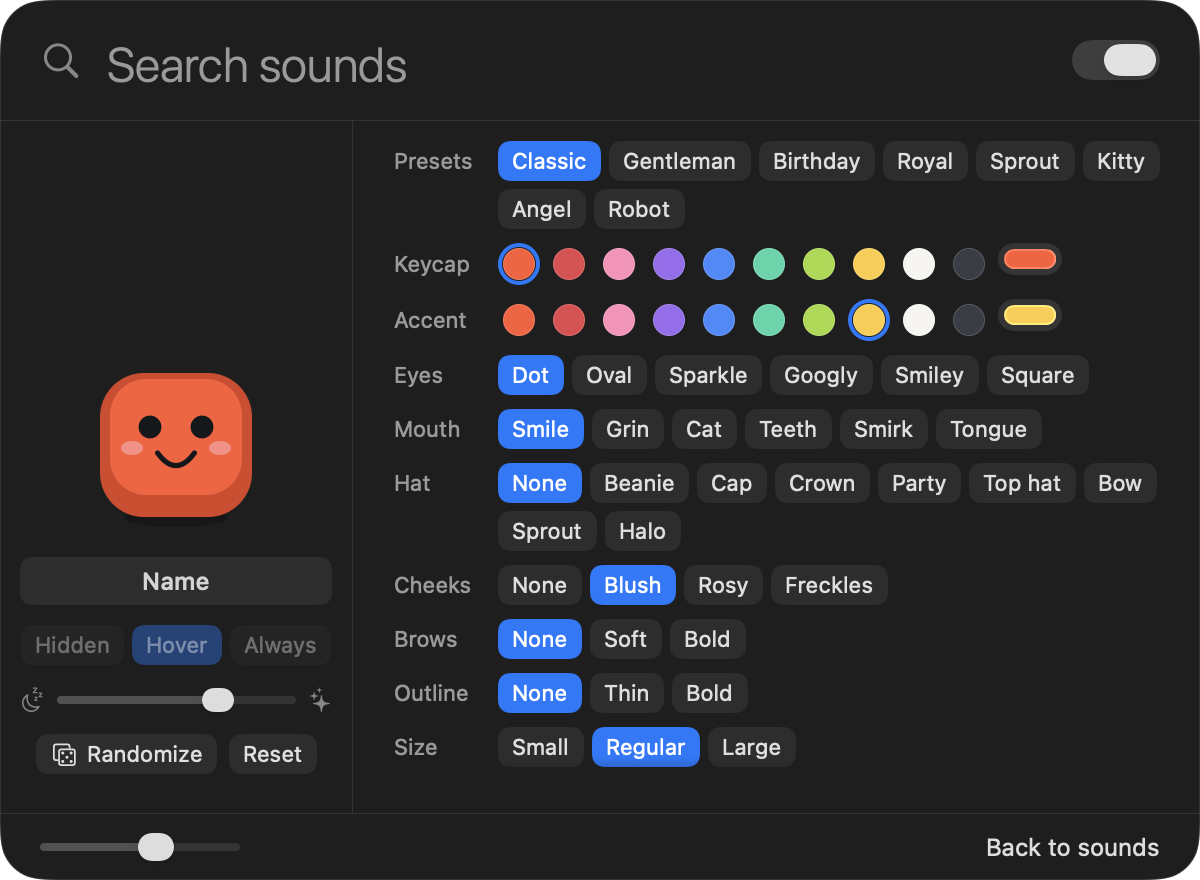The height and width of the screenshot is (880, 1200).
Task: Select Googly eyes
Action: [821, 375]
